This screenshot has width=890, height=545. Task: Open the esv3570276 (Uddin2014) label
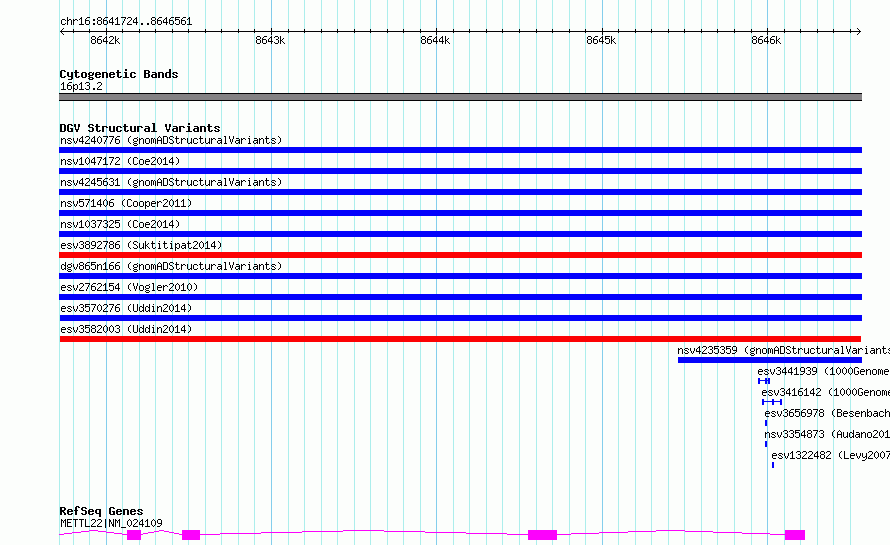pos(126,308)
